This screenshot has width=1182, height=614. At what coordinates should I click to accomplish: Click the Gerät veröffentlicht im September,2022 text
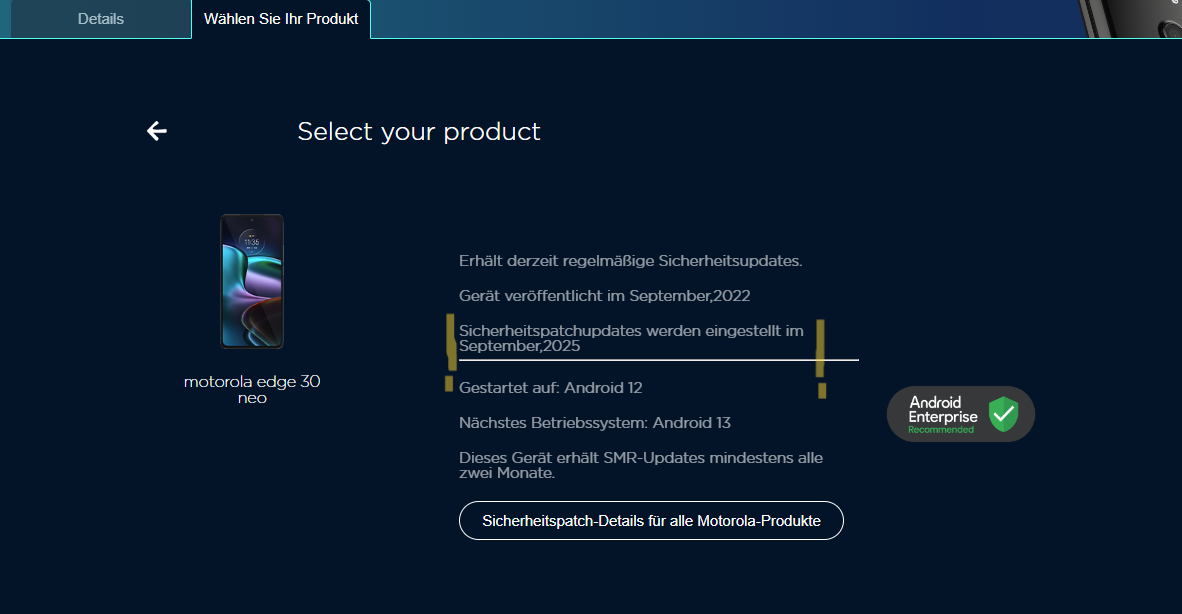click(604, 296)
